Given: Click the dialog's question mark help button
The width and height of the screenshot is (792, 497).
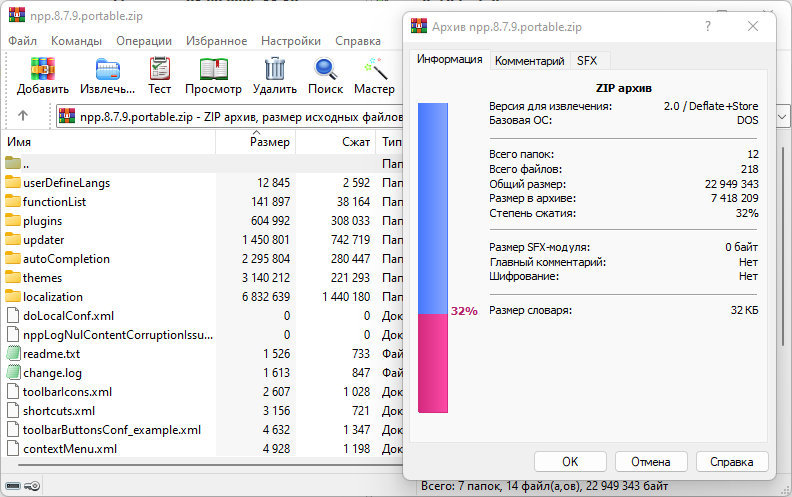Looking at the screenshot, I should [708, 26].
